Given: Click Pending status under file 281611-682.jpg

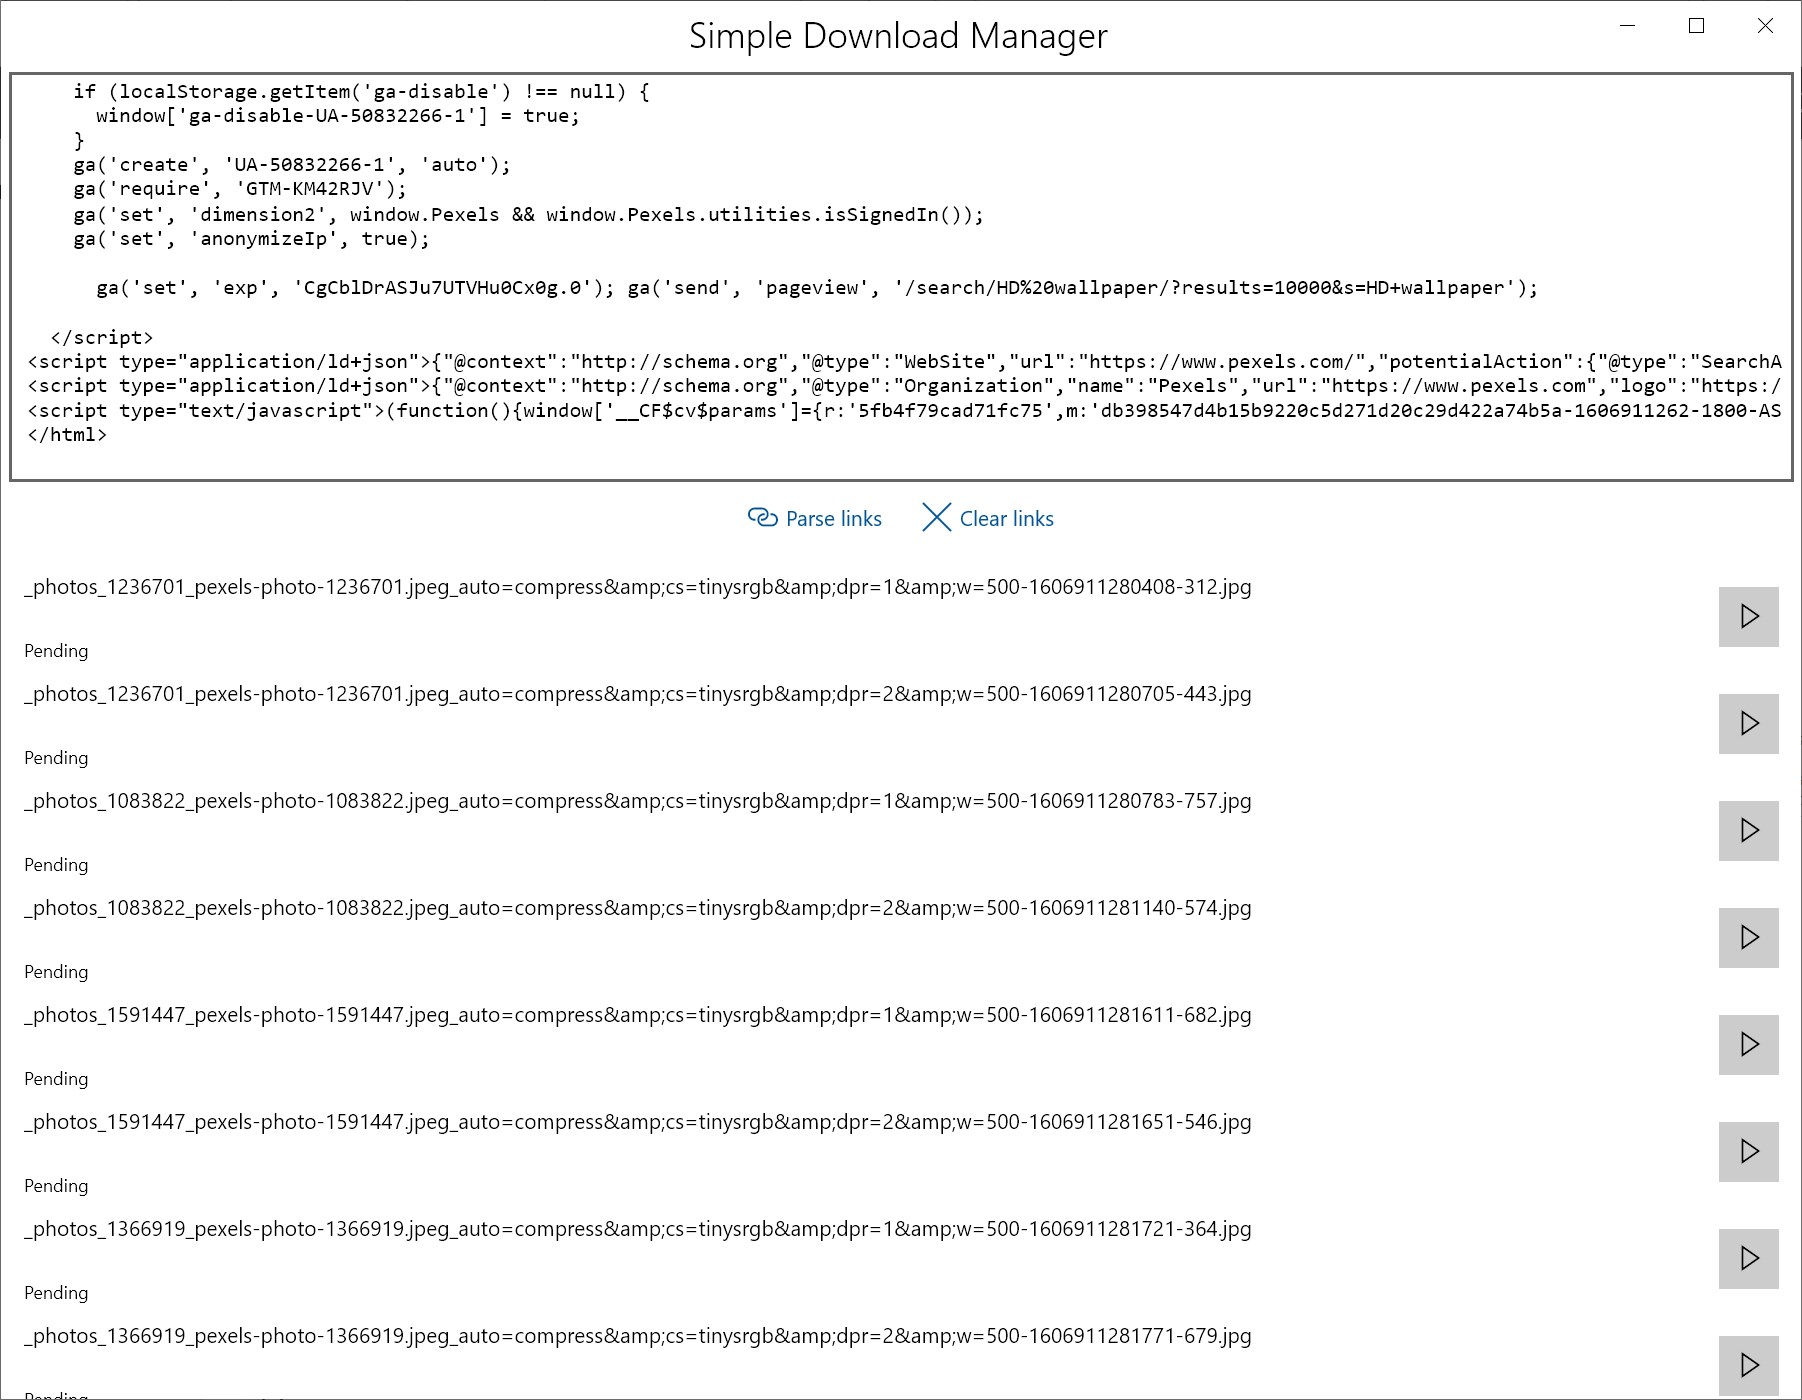Looking at the screenshot, I should [x=56, y=1079].
